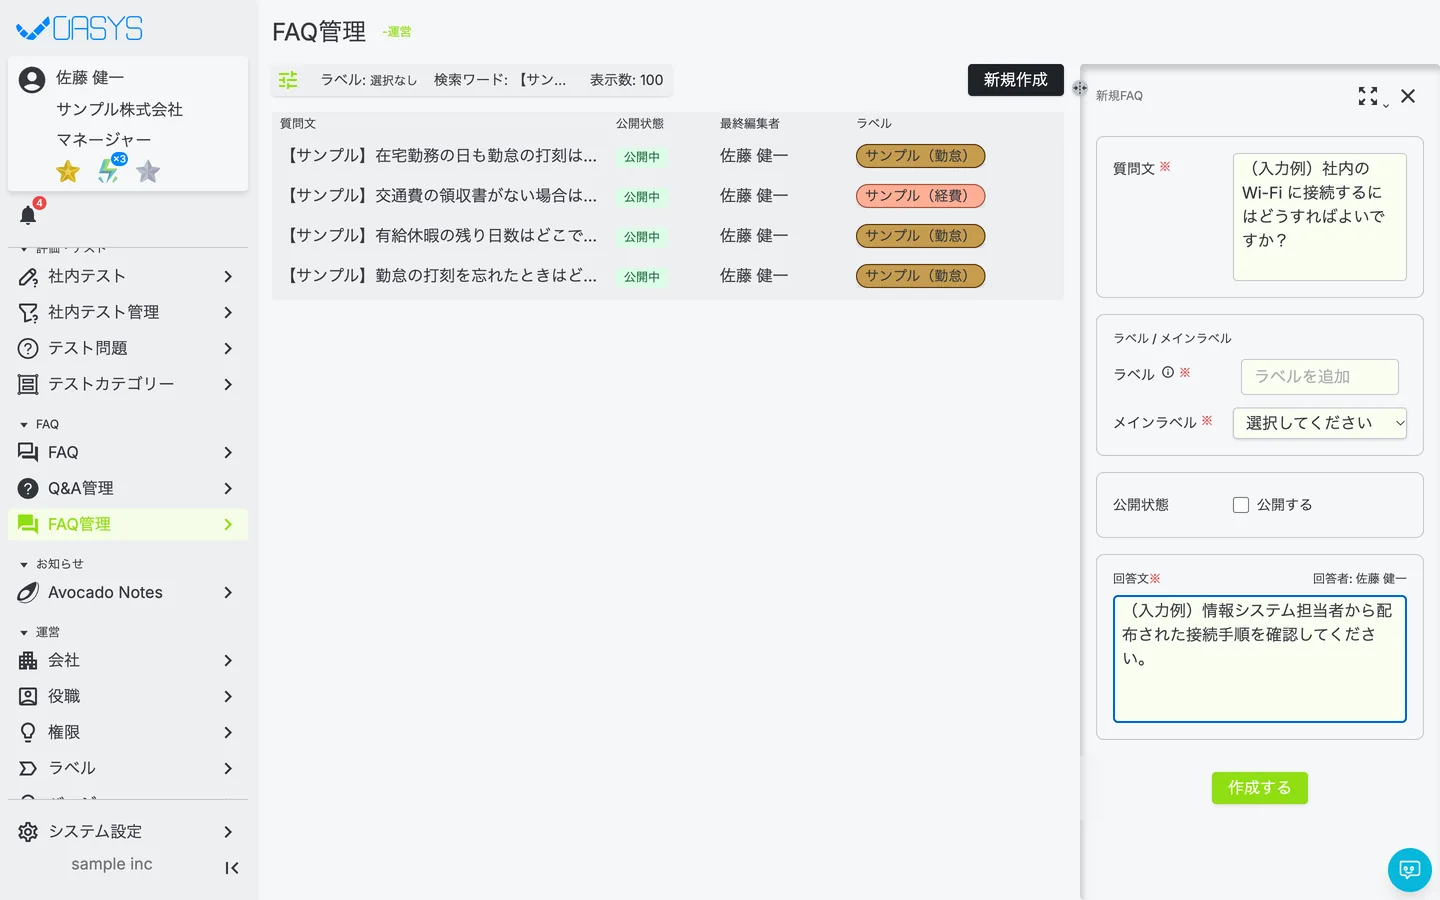Click the label info icon
Viewport: 1440px width, 900px height.
(x=1168, y=373)
